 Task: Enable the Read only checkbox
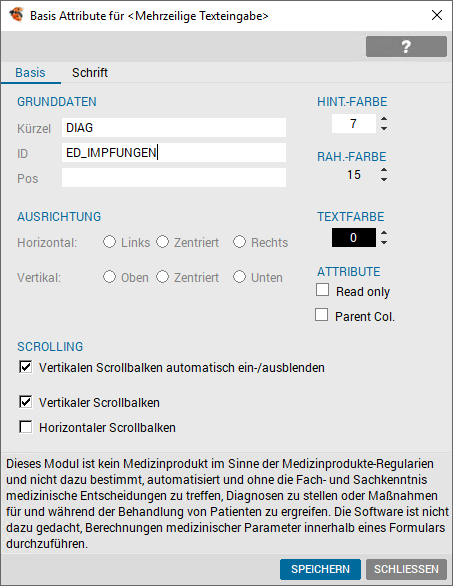point(323,290)
